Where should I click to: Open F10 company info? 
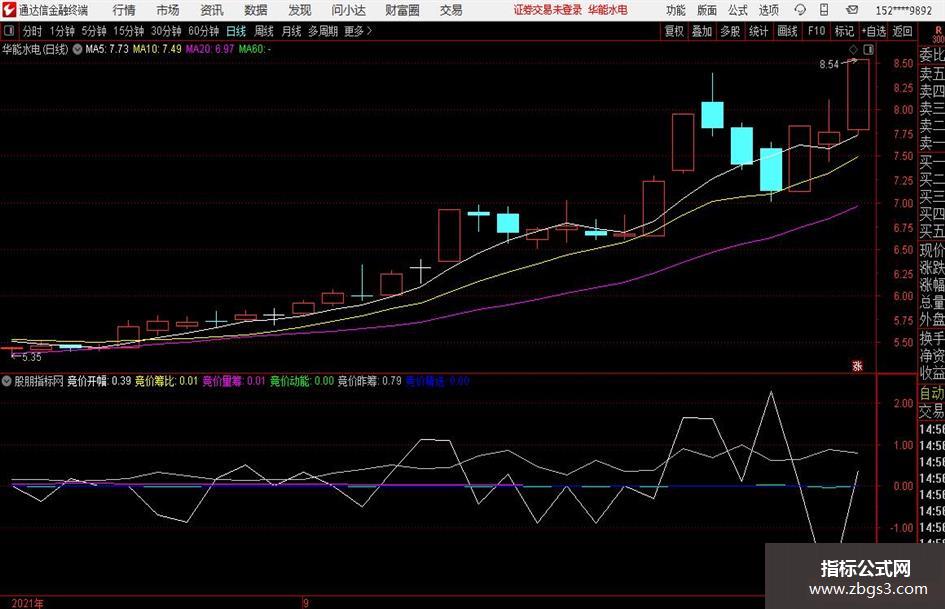tap(816, 31)
